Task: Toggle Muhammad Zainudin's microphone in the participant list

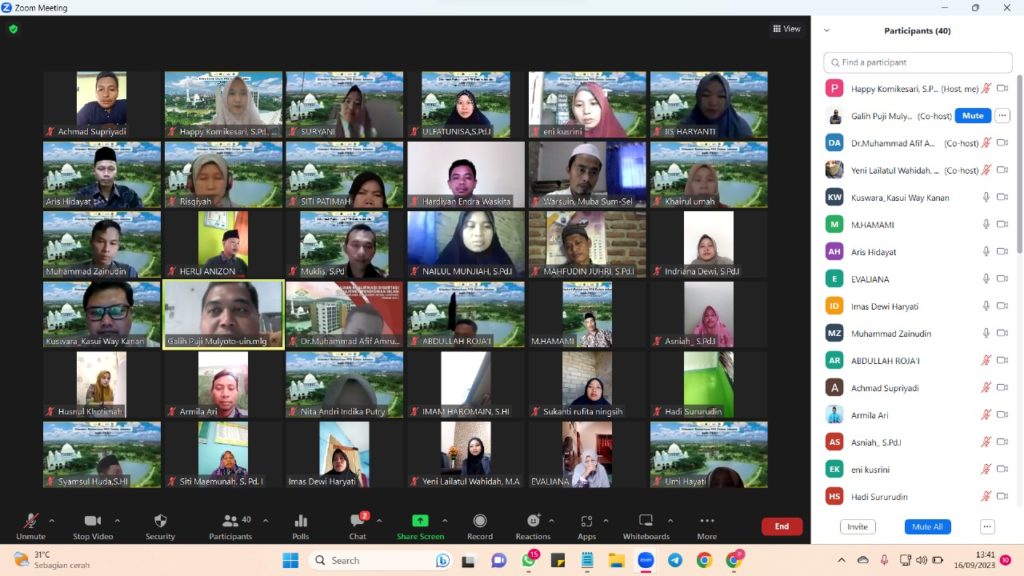Action: [986, 333]
